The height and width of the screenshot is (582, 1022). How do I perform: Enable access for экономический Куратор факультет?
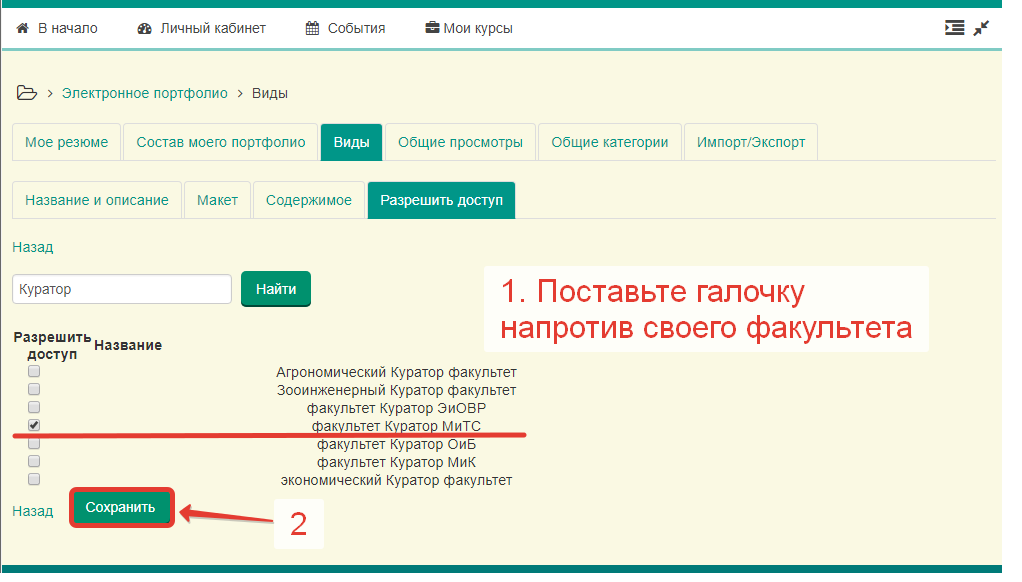[x=34, y=479]
